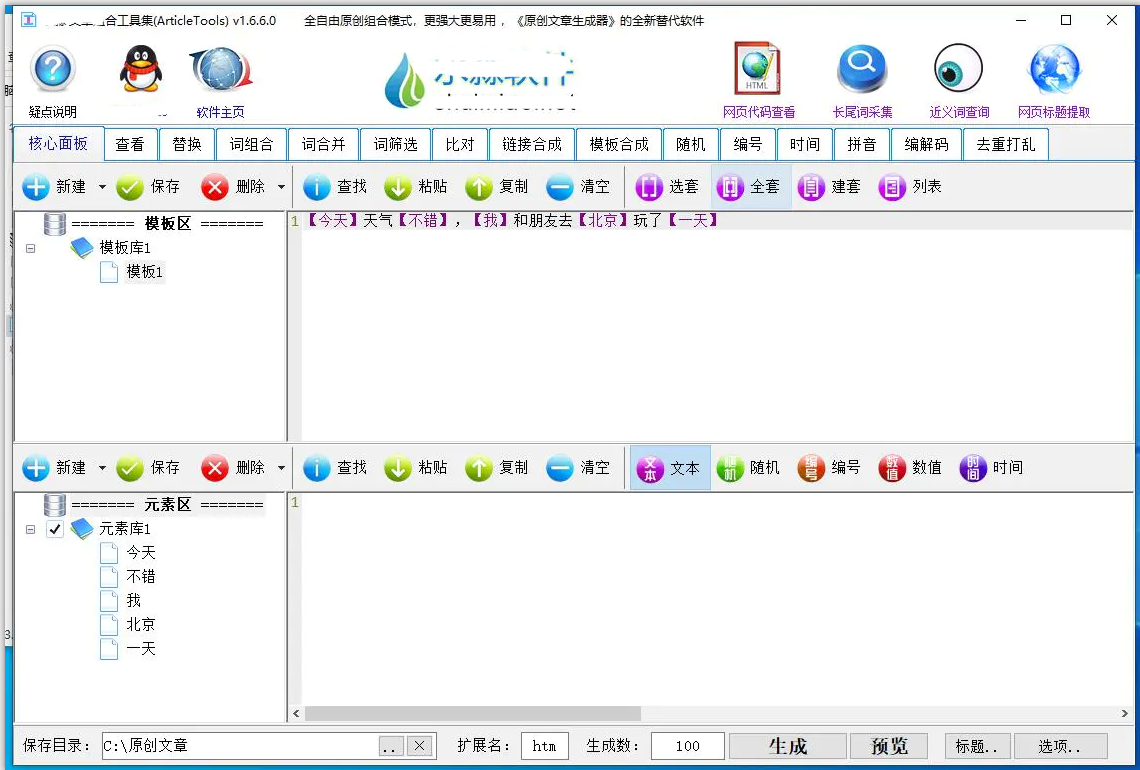Screen dimensions: 1140x770
Task: Select 北京 element in the tree
Action: 140,625
